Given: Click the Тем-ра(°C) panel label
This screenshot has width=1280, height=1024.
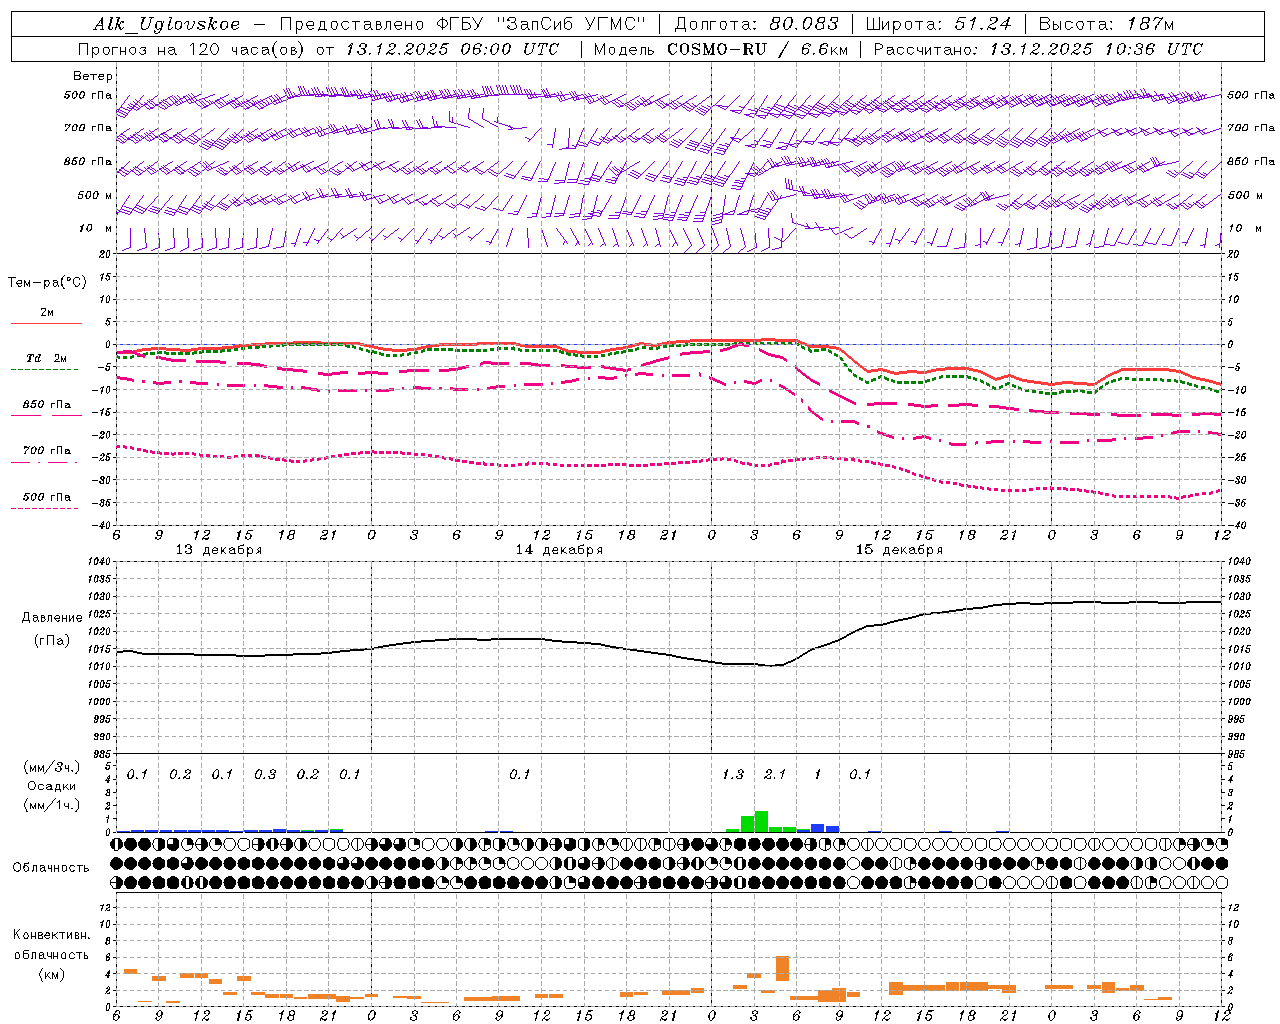Looking at the screenshot, I should (x=47, y=283).
